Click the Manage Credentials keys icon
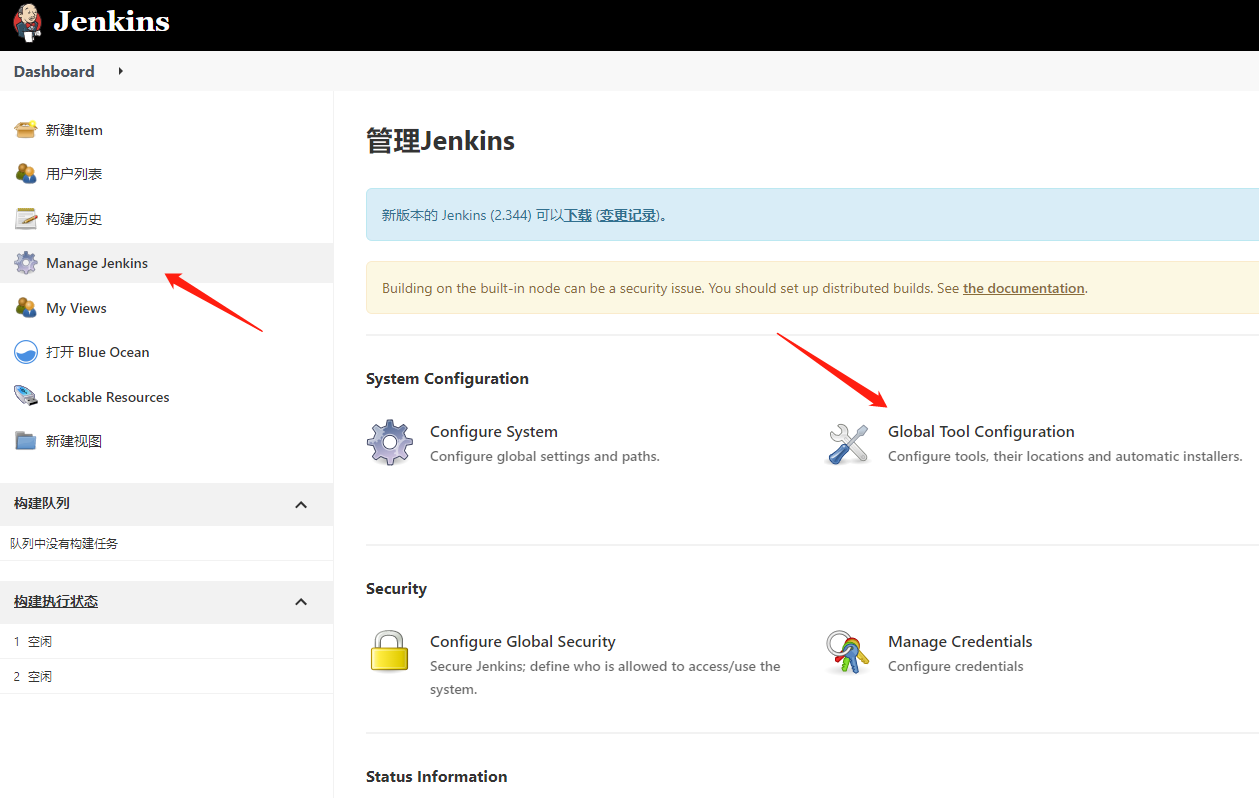Screen dimensions: 1259x798 (x=848, y=652)
